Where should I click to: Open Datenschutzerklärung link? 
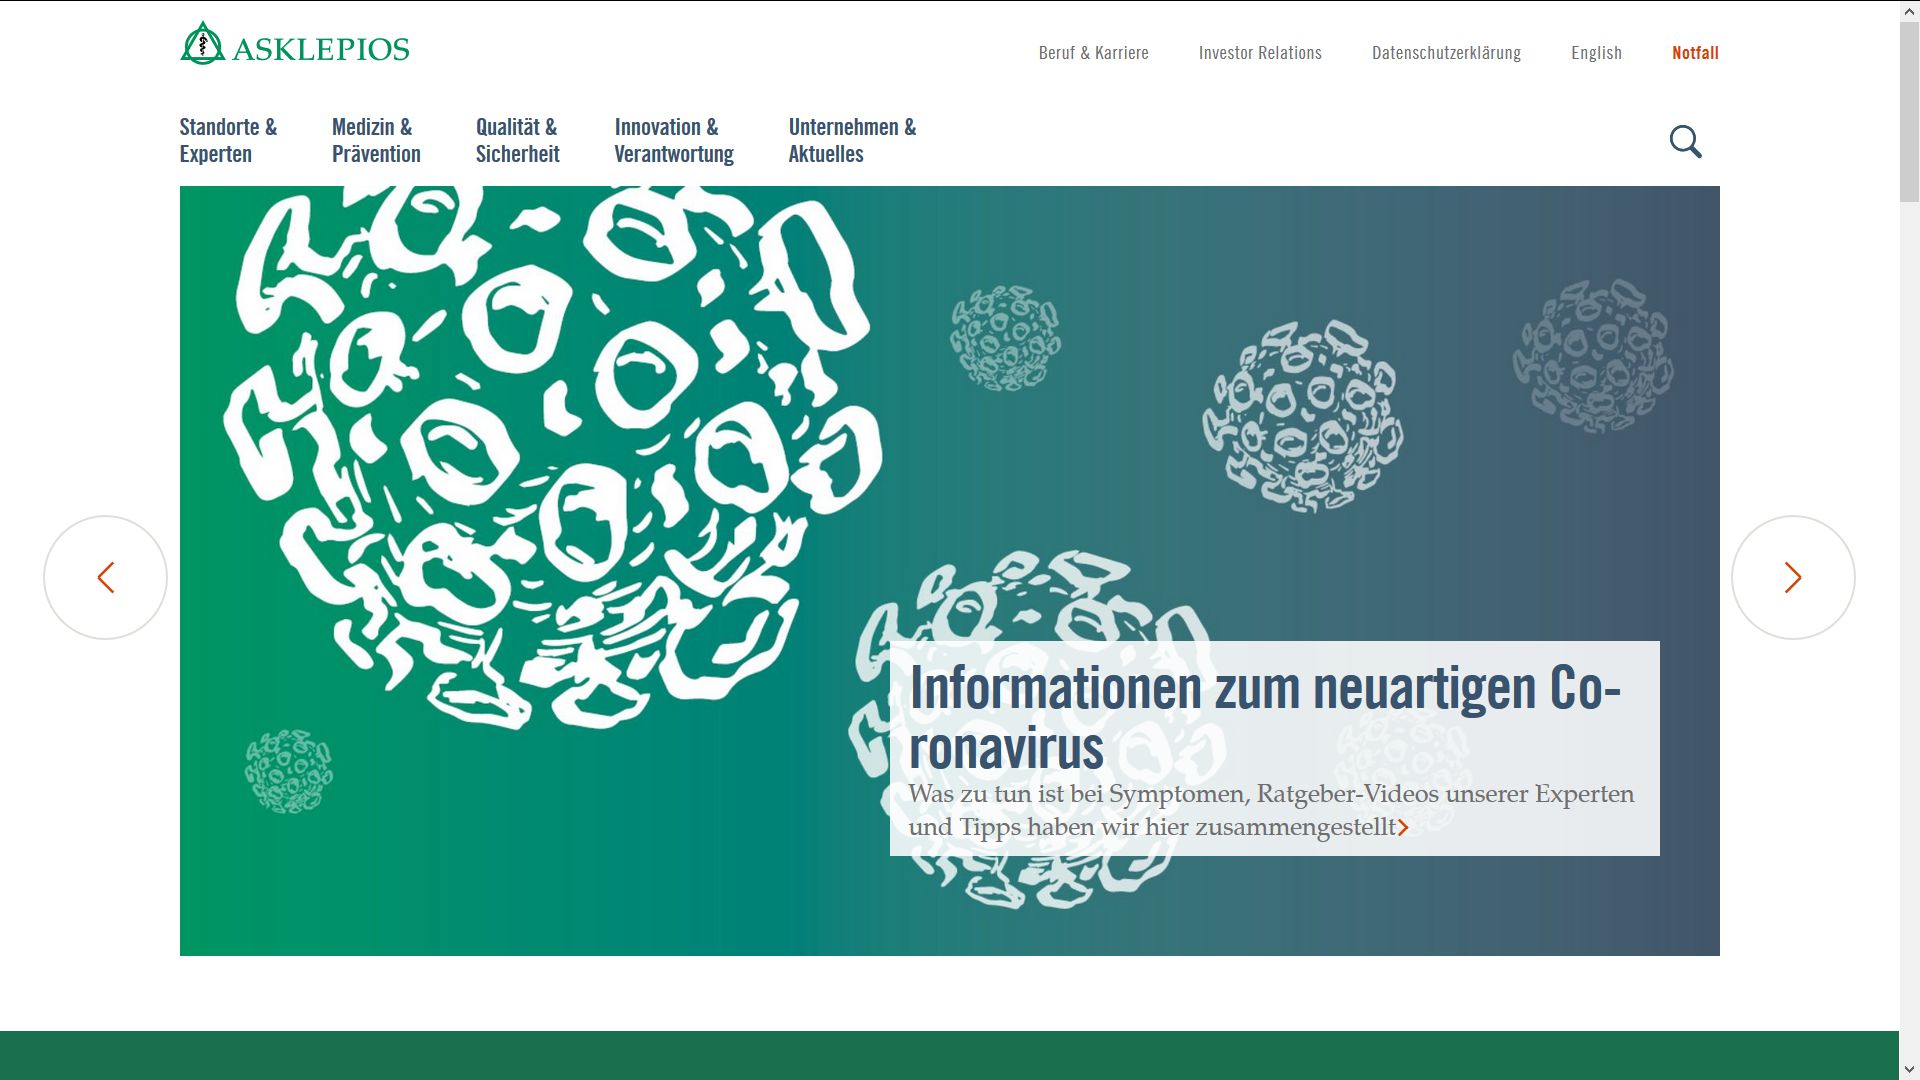pyautogui.click(x=1446, y=53)
